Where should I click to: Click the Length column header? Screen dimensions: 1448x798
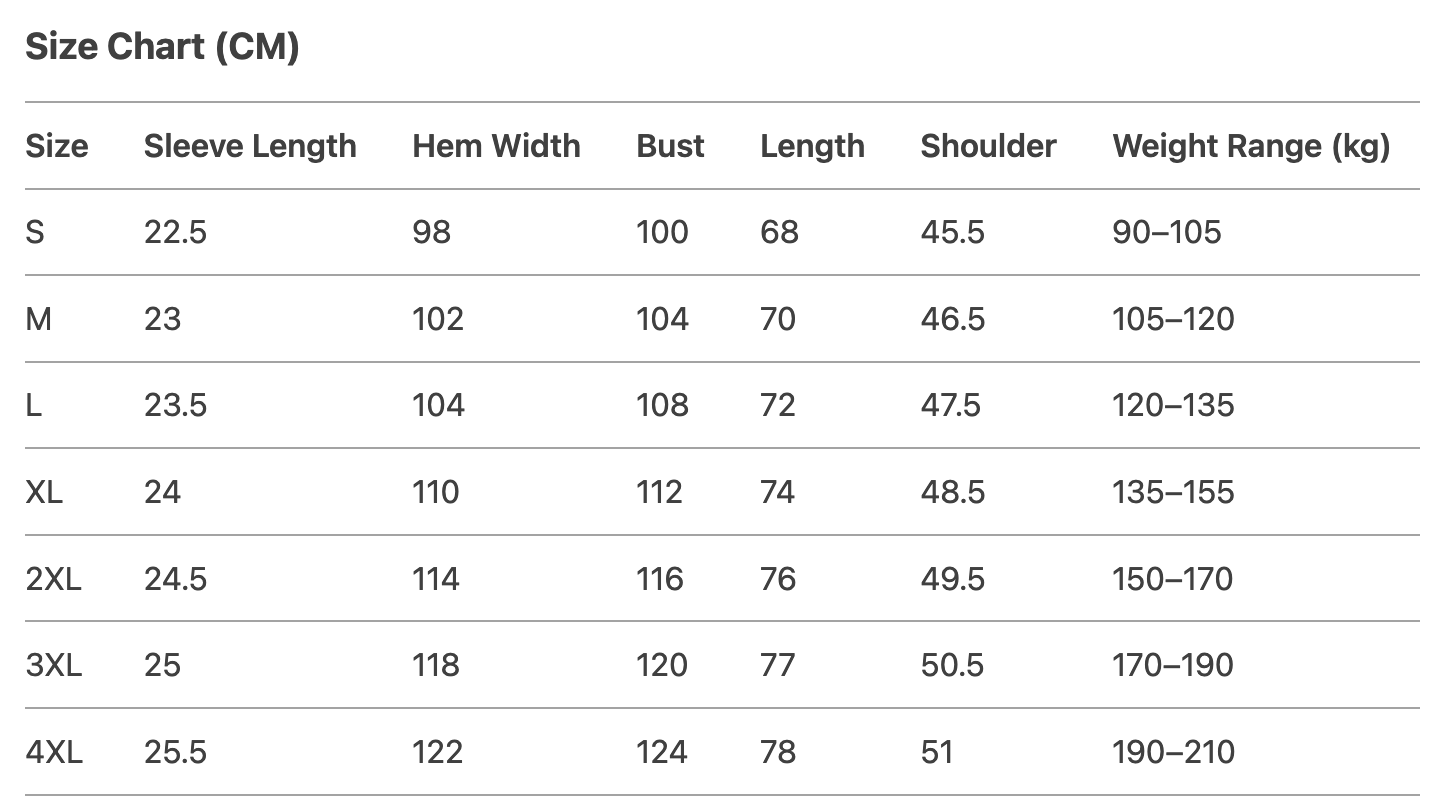pos(812,146)
